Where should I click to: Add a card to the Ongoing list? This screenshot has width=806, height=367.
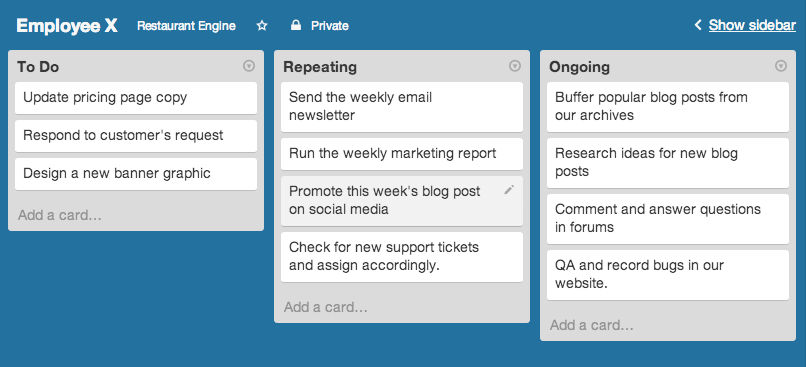click(592, 325)
